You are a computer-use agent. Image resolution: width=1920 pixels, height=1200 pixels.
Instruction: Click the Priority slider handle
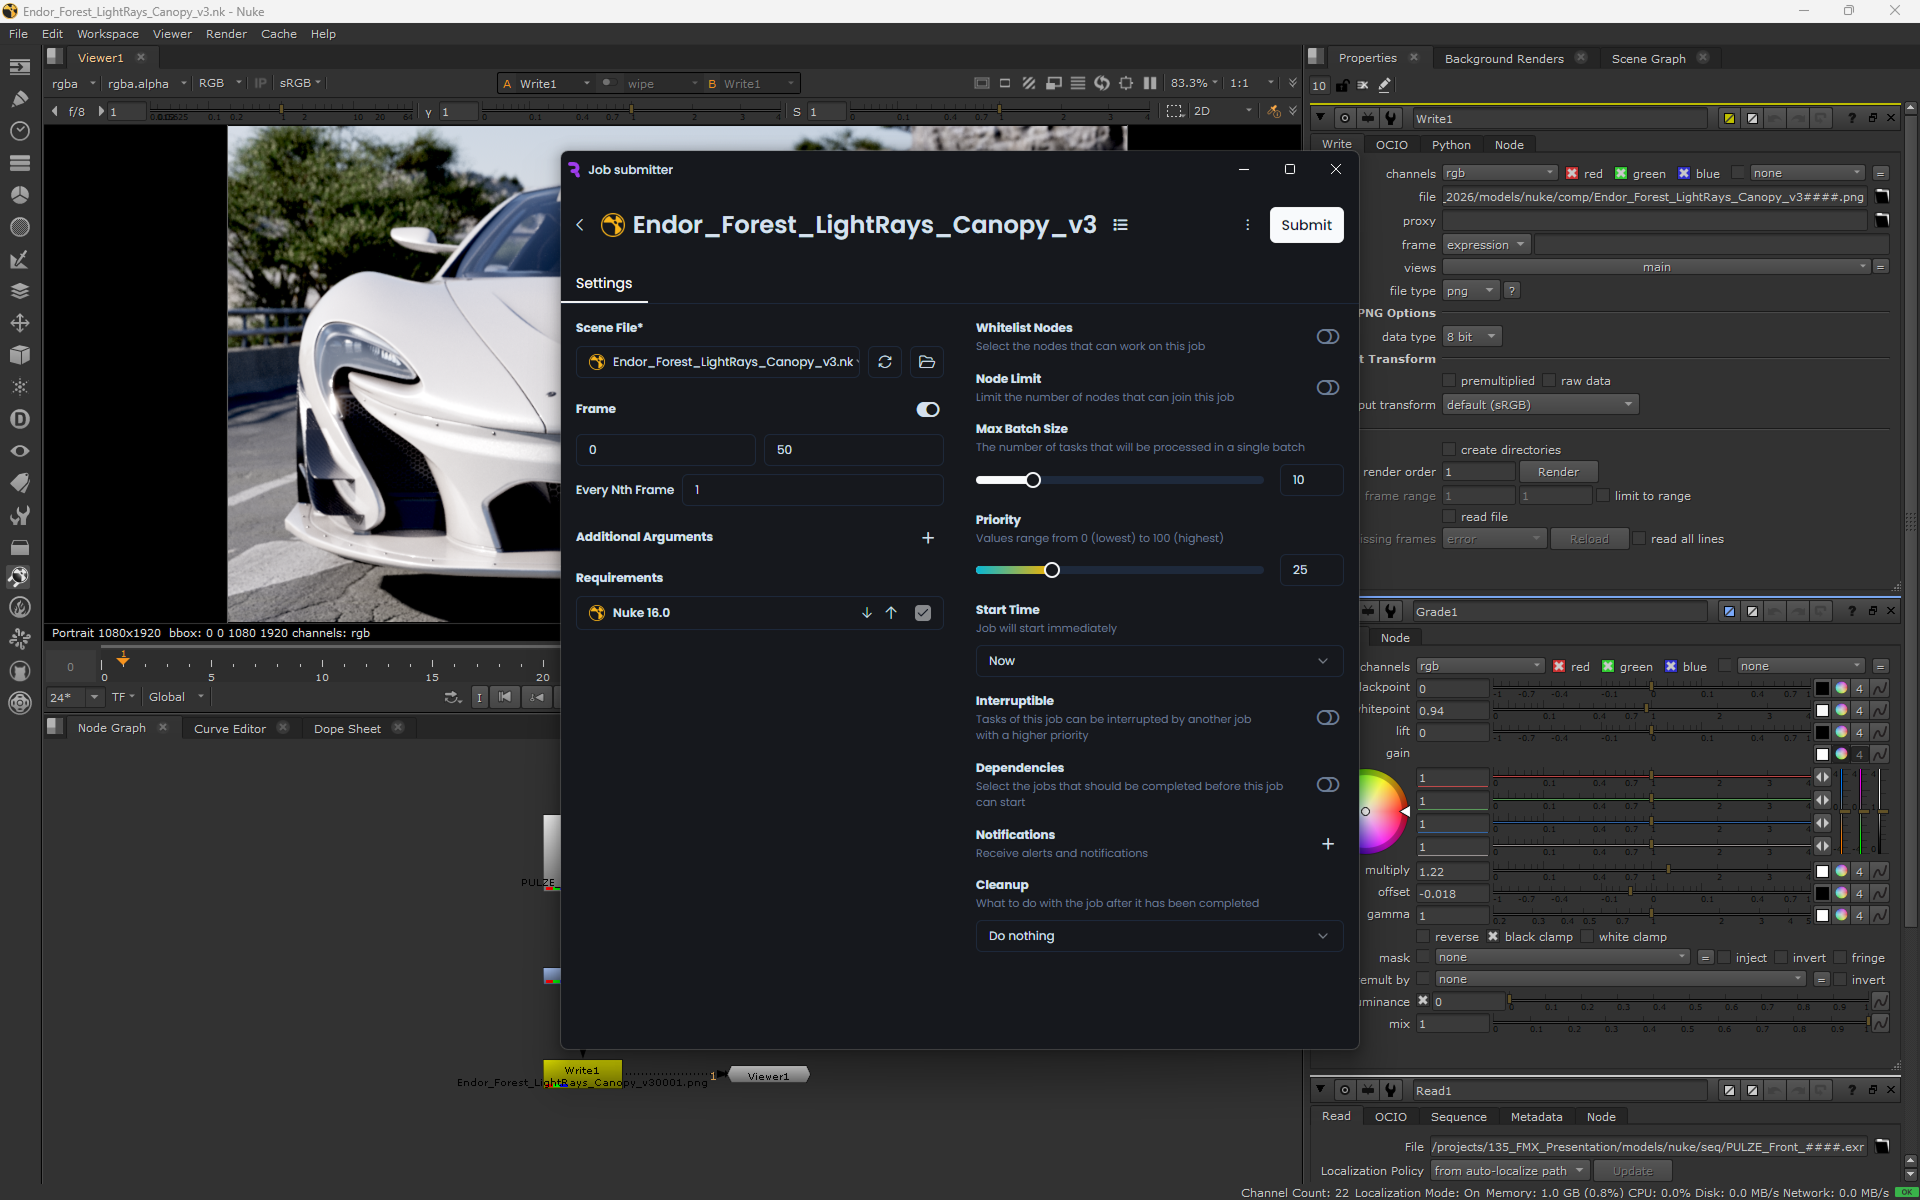point(1051,570)
